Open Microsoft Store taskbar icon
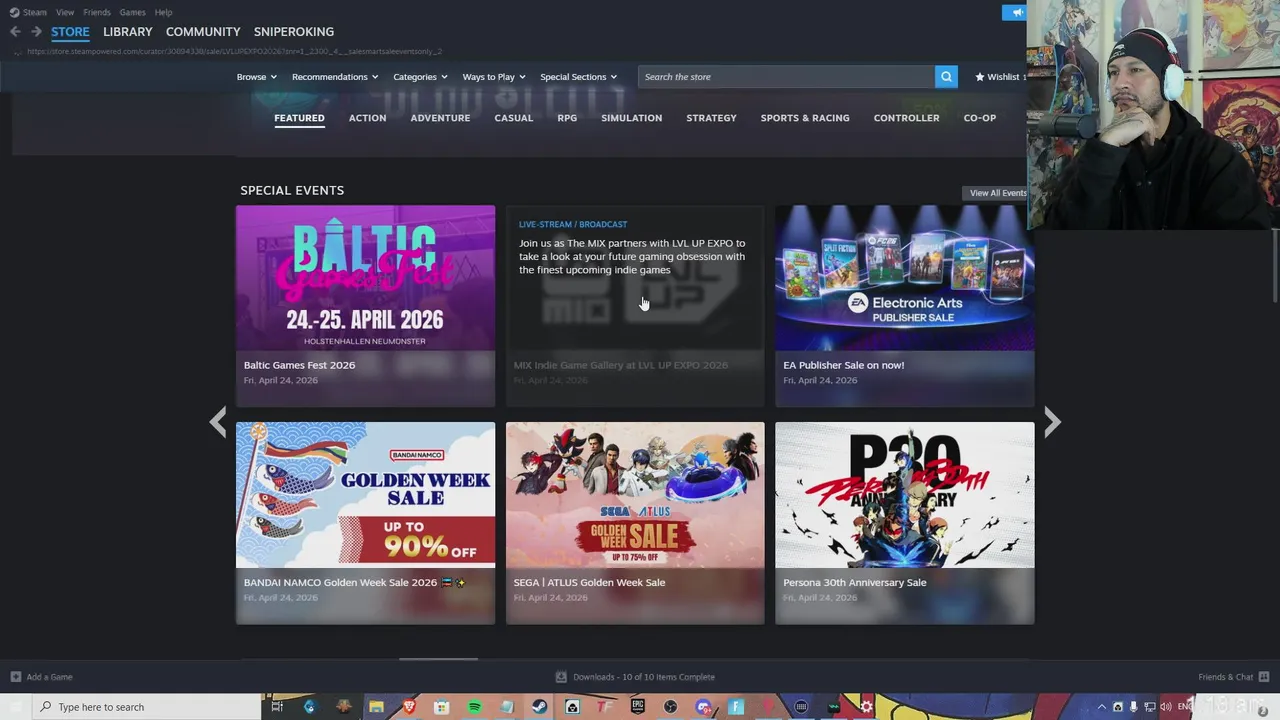The height and width of the screenshot is (720, 1280). pos(442,707)
